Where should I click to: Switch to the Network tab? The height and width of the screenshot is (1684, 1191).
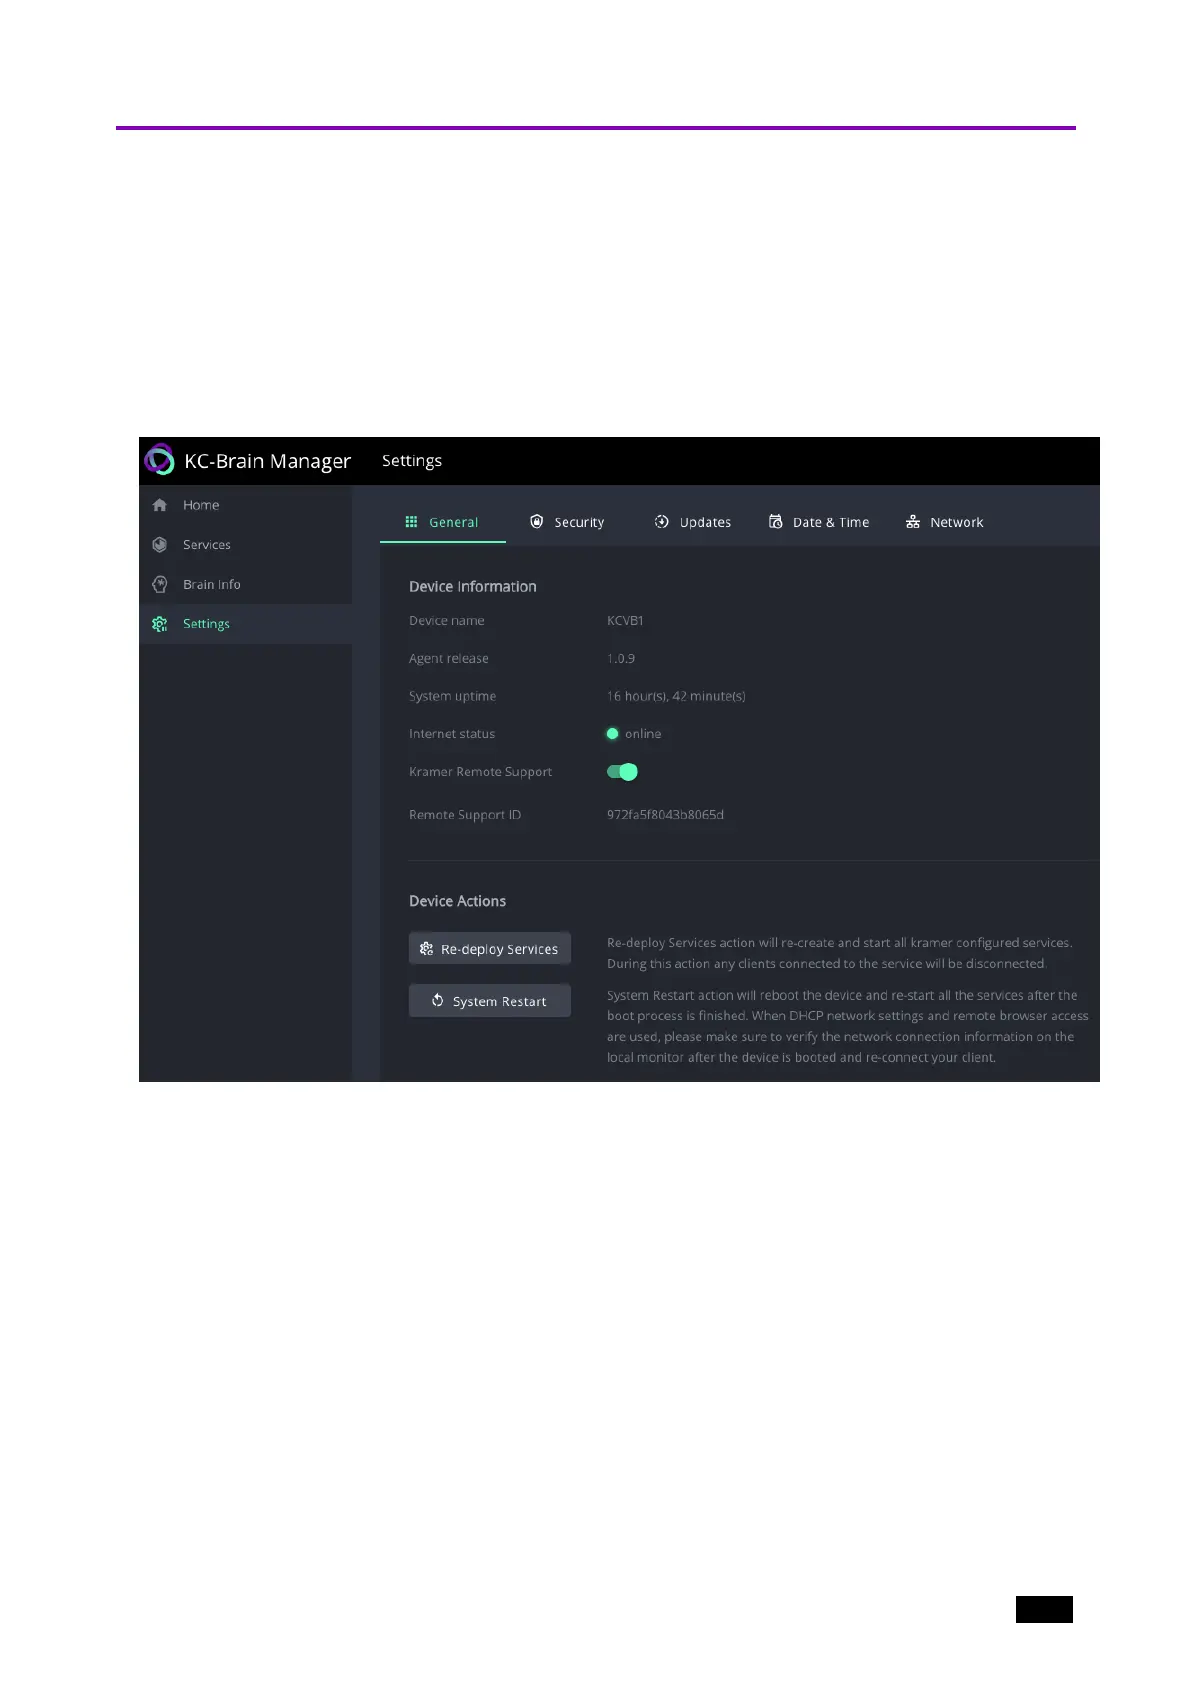[x=944, y=522]
